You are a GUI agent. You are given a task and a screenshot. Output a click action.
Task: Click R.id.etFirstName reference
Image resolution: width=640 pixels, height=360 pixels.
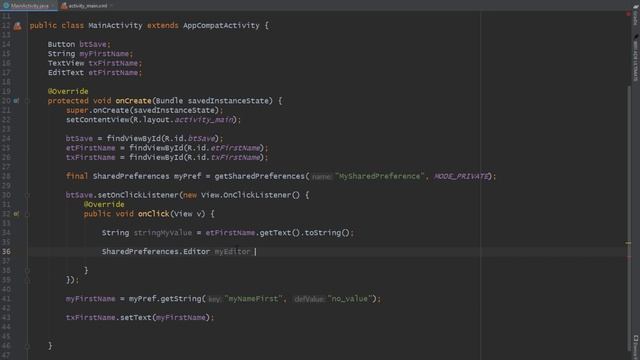tap(224, 148)
